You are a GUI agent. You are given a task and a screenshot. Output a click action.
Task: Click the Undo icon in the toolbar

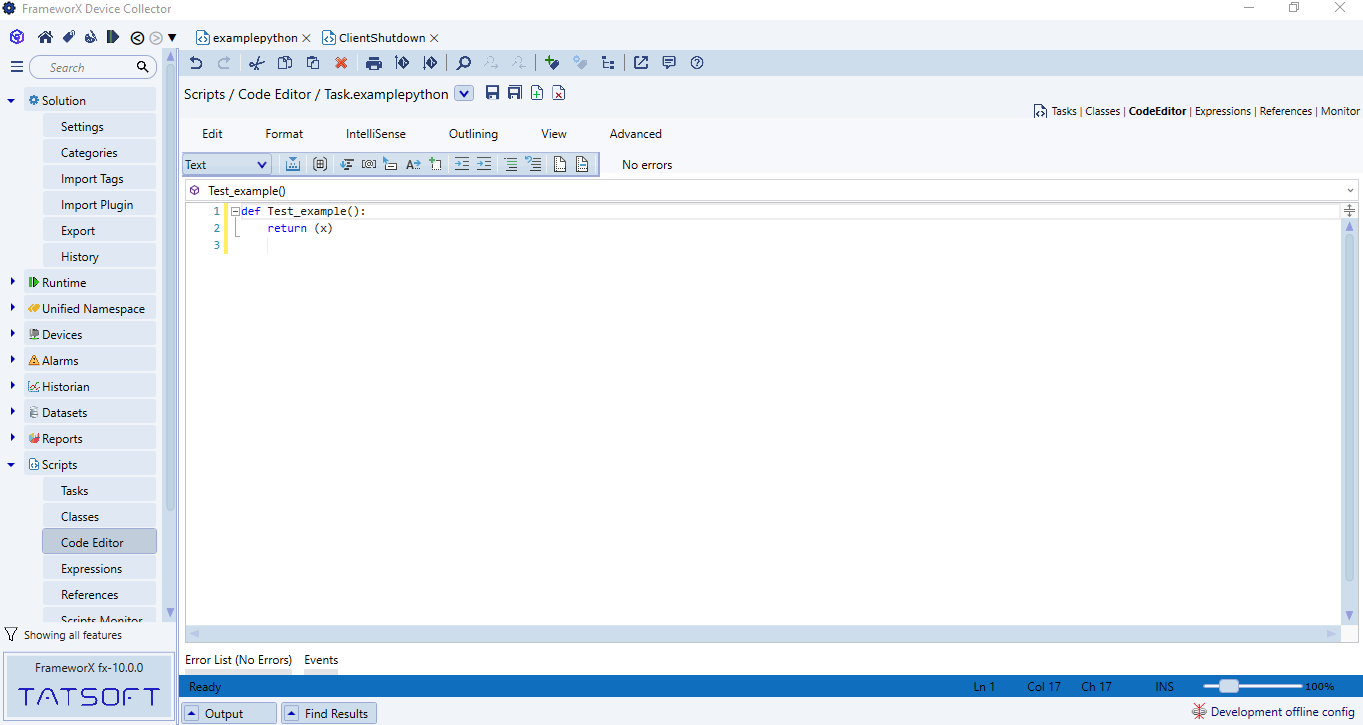(x=196, y=63)
